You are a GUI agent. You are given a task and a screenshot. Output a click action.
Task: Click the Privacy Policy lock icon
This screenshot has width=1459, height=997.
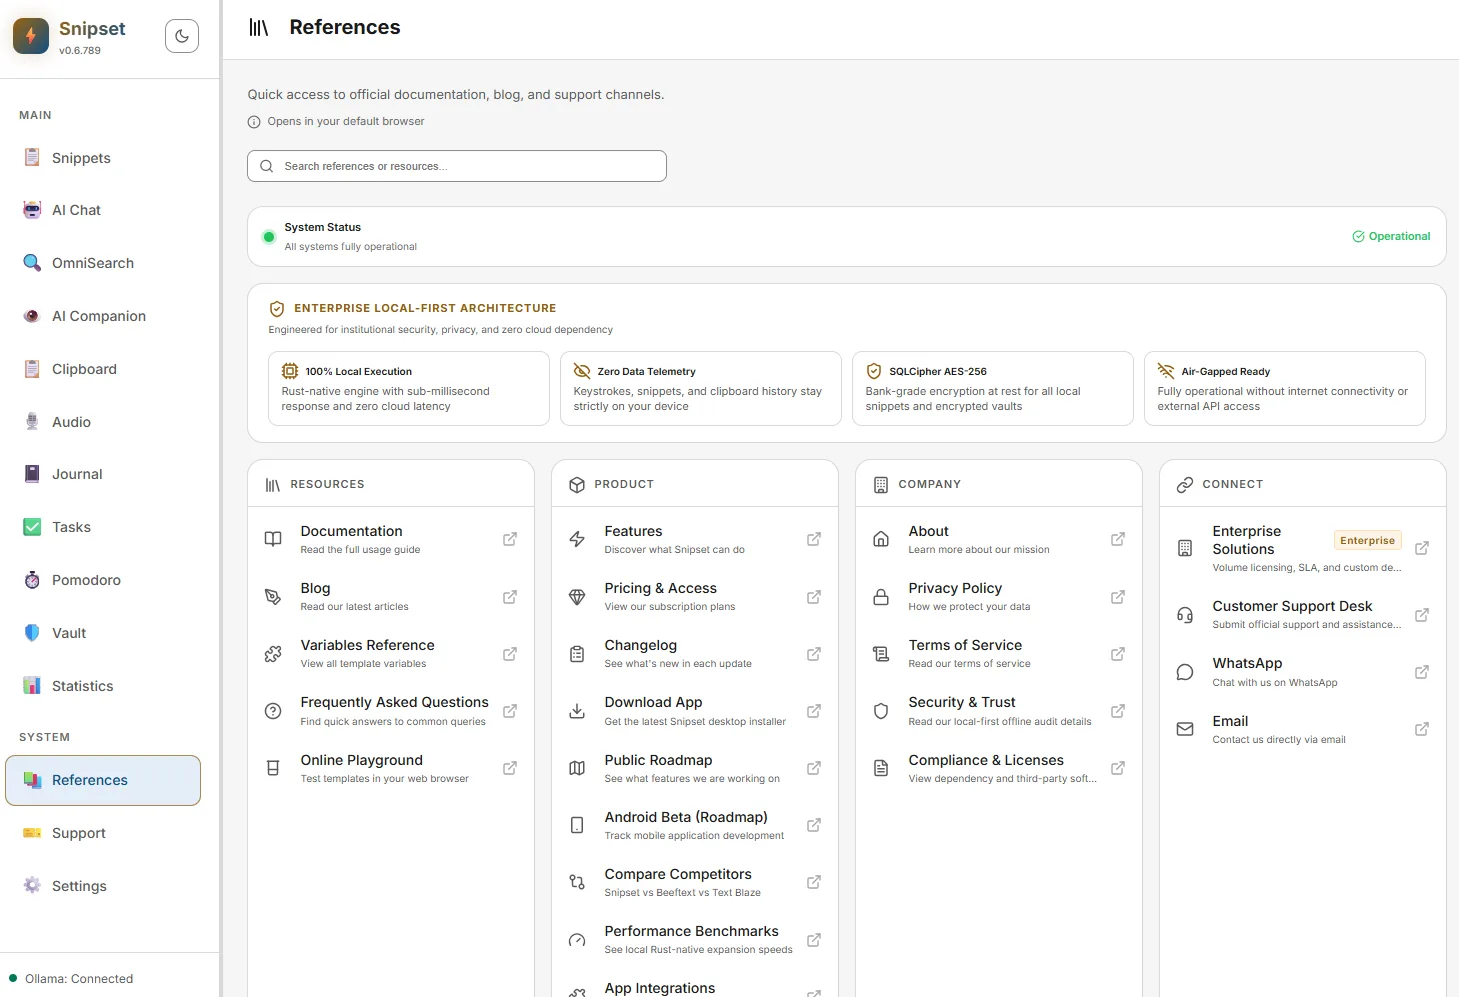(x=881, y=597)
